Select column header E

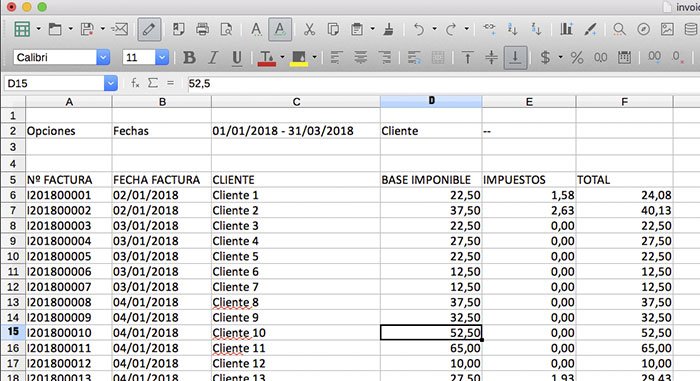(x=529, y=102)
